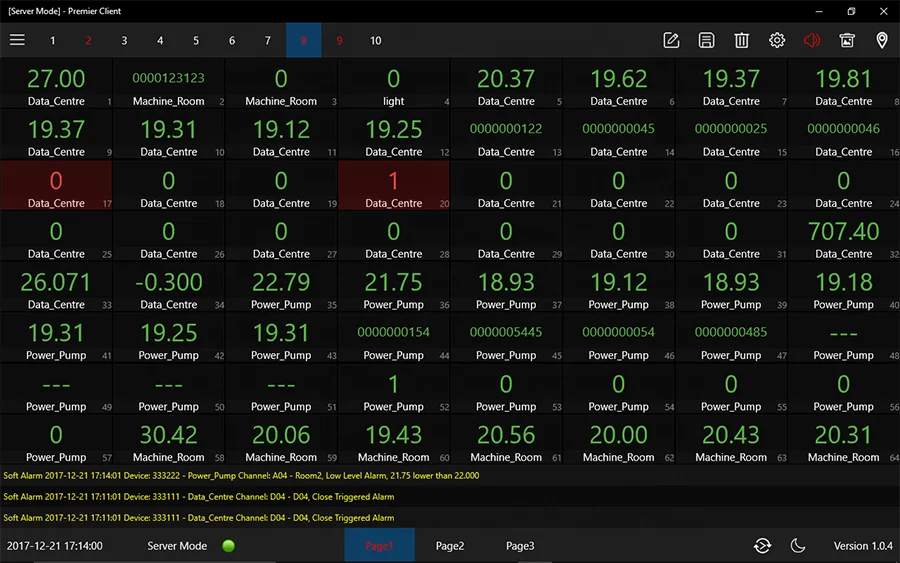This screenshot has height=563, width=900.
Task: Click the green Server Mode status indicator
Action: [228, 546]
